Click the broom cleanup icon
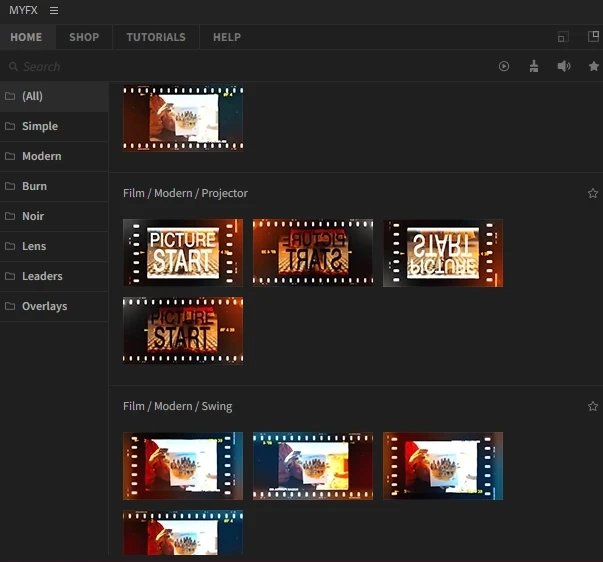This screenshot has width=603, height=562. [534, 66]
